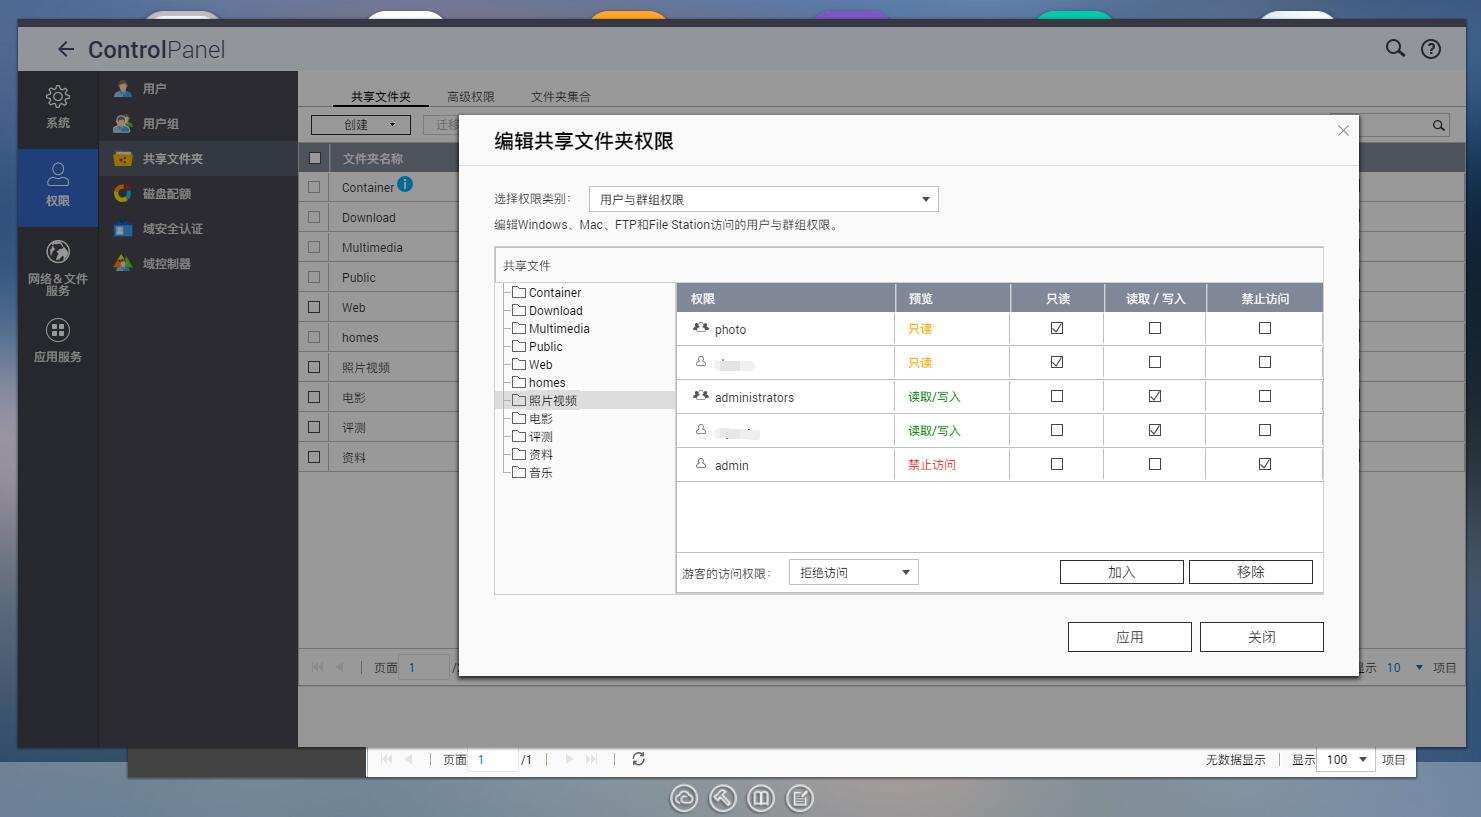Check the 禁止访问 checkbox for administrators
This screenshot has height=817, width=1481.
click(x=1264, y=396)
